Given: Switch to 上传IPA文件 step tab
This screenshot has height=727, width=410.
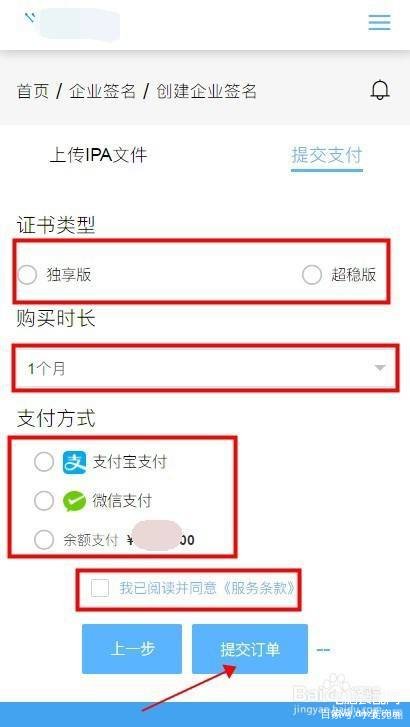Looking at the screenshot, I should click(98, 154).
